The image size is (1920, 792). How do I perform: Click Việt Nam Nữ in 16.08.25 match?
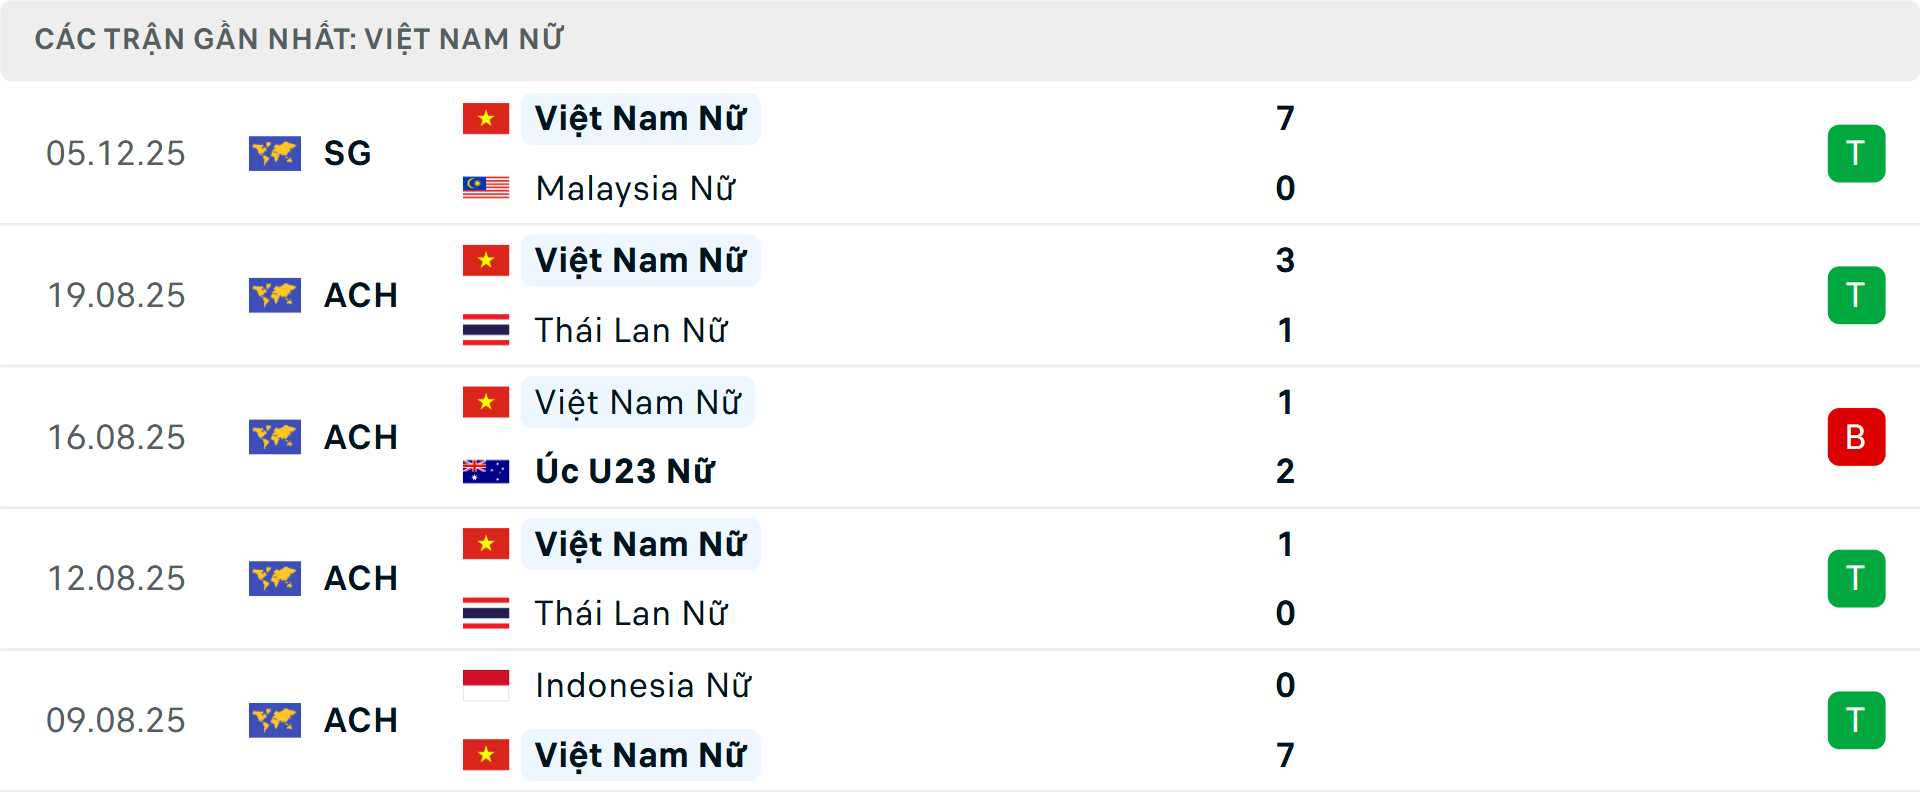[638, 402]
